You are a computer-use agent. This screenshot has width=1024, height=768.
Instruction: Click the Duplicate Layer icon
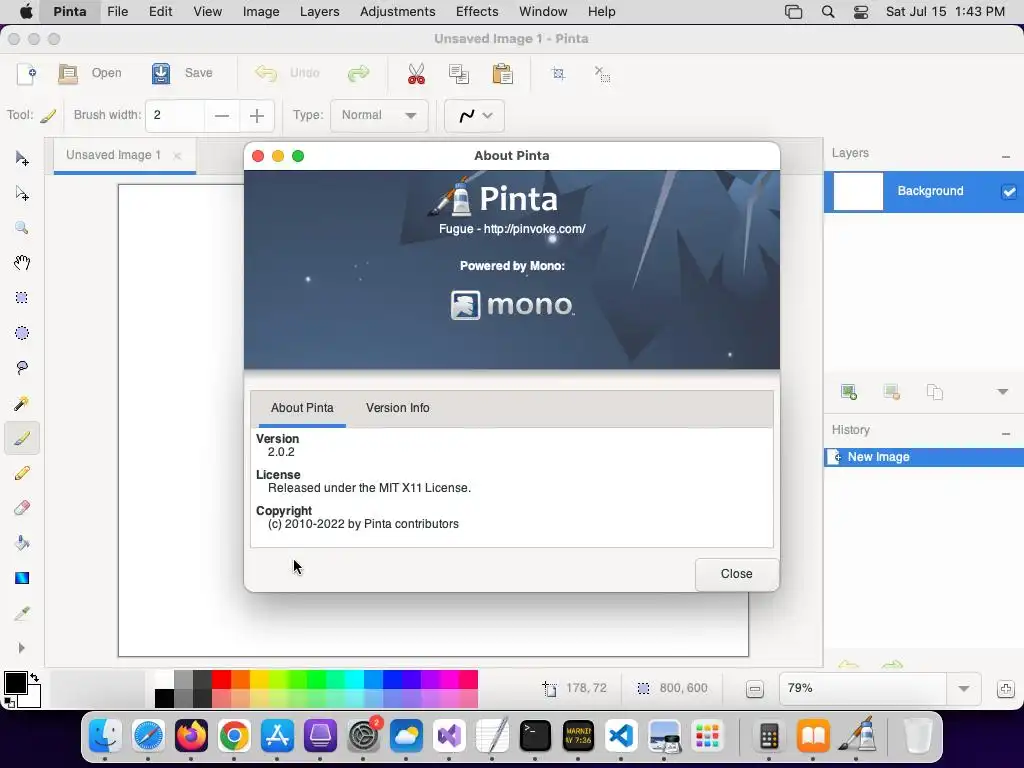point(935,392)
